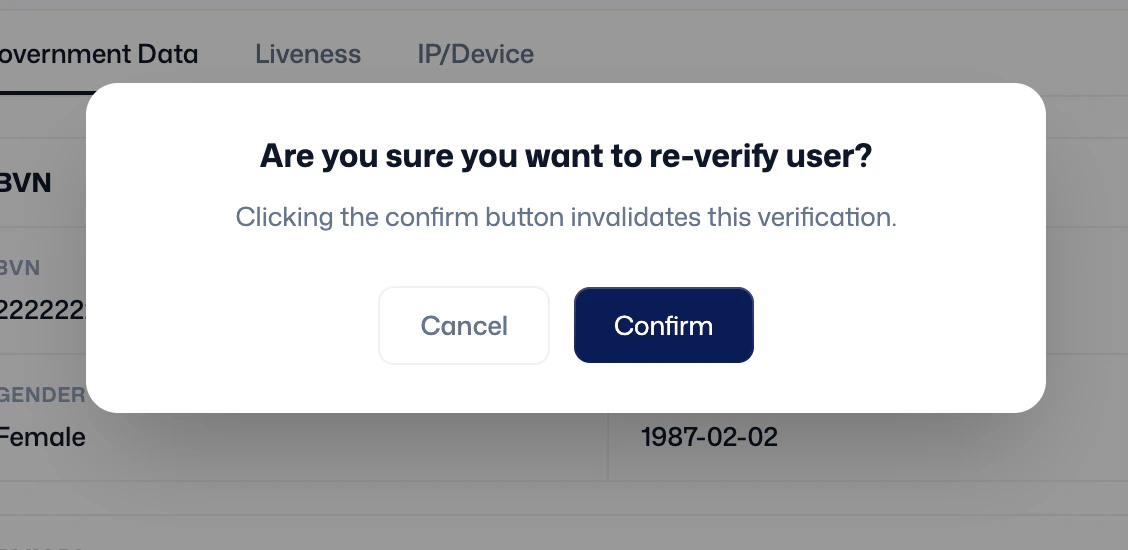1128x550 pixels.
Task: Click the empty dialog space right of Confirm
Action: click(899, 325)
